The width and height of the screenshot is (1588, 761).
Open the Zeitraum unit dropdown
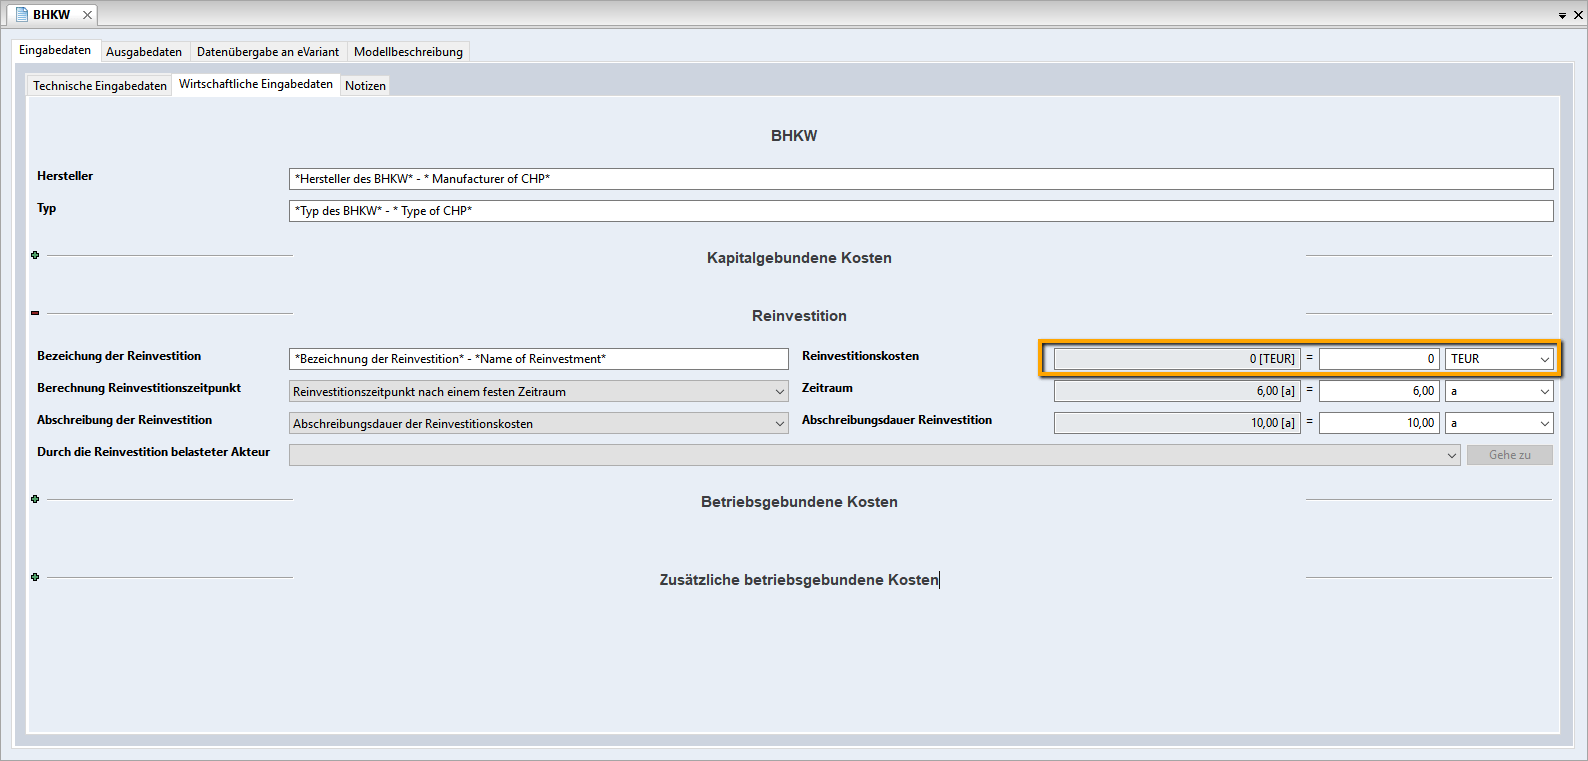[x=1499, y=392]
